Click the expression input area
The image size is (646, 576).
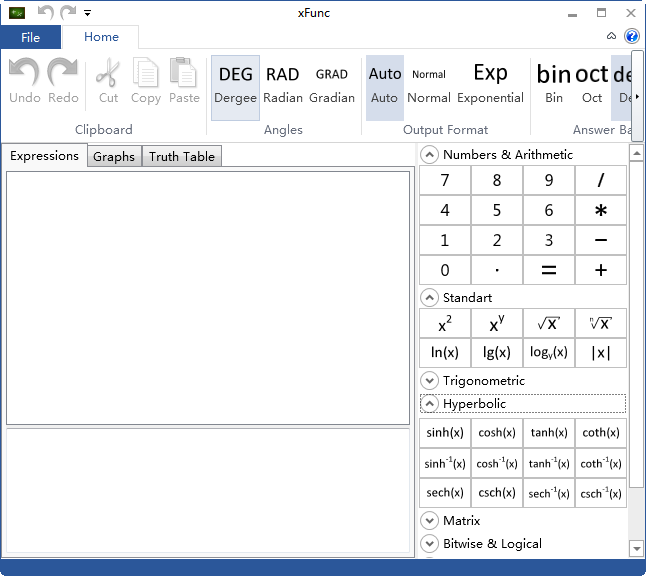pyautogui.click(x=208, y=298)
